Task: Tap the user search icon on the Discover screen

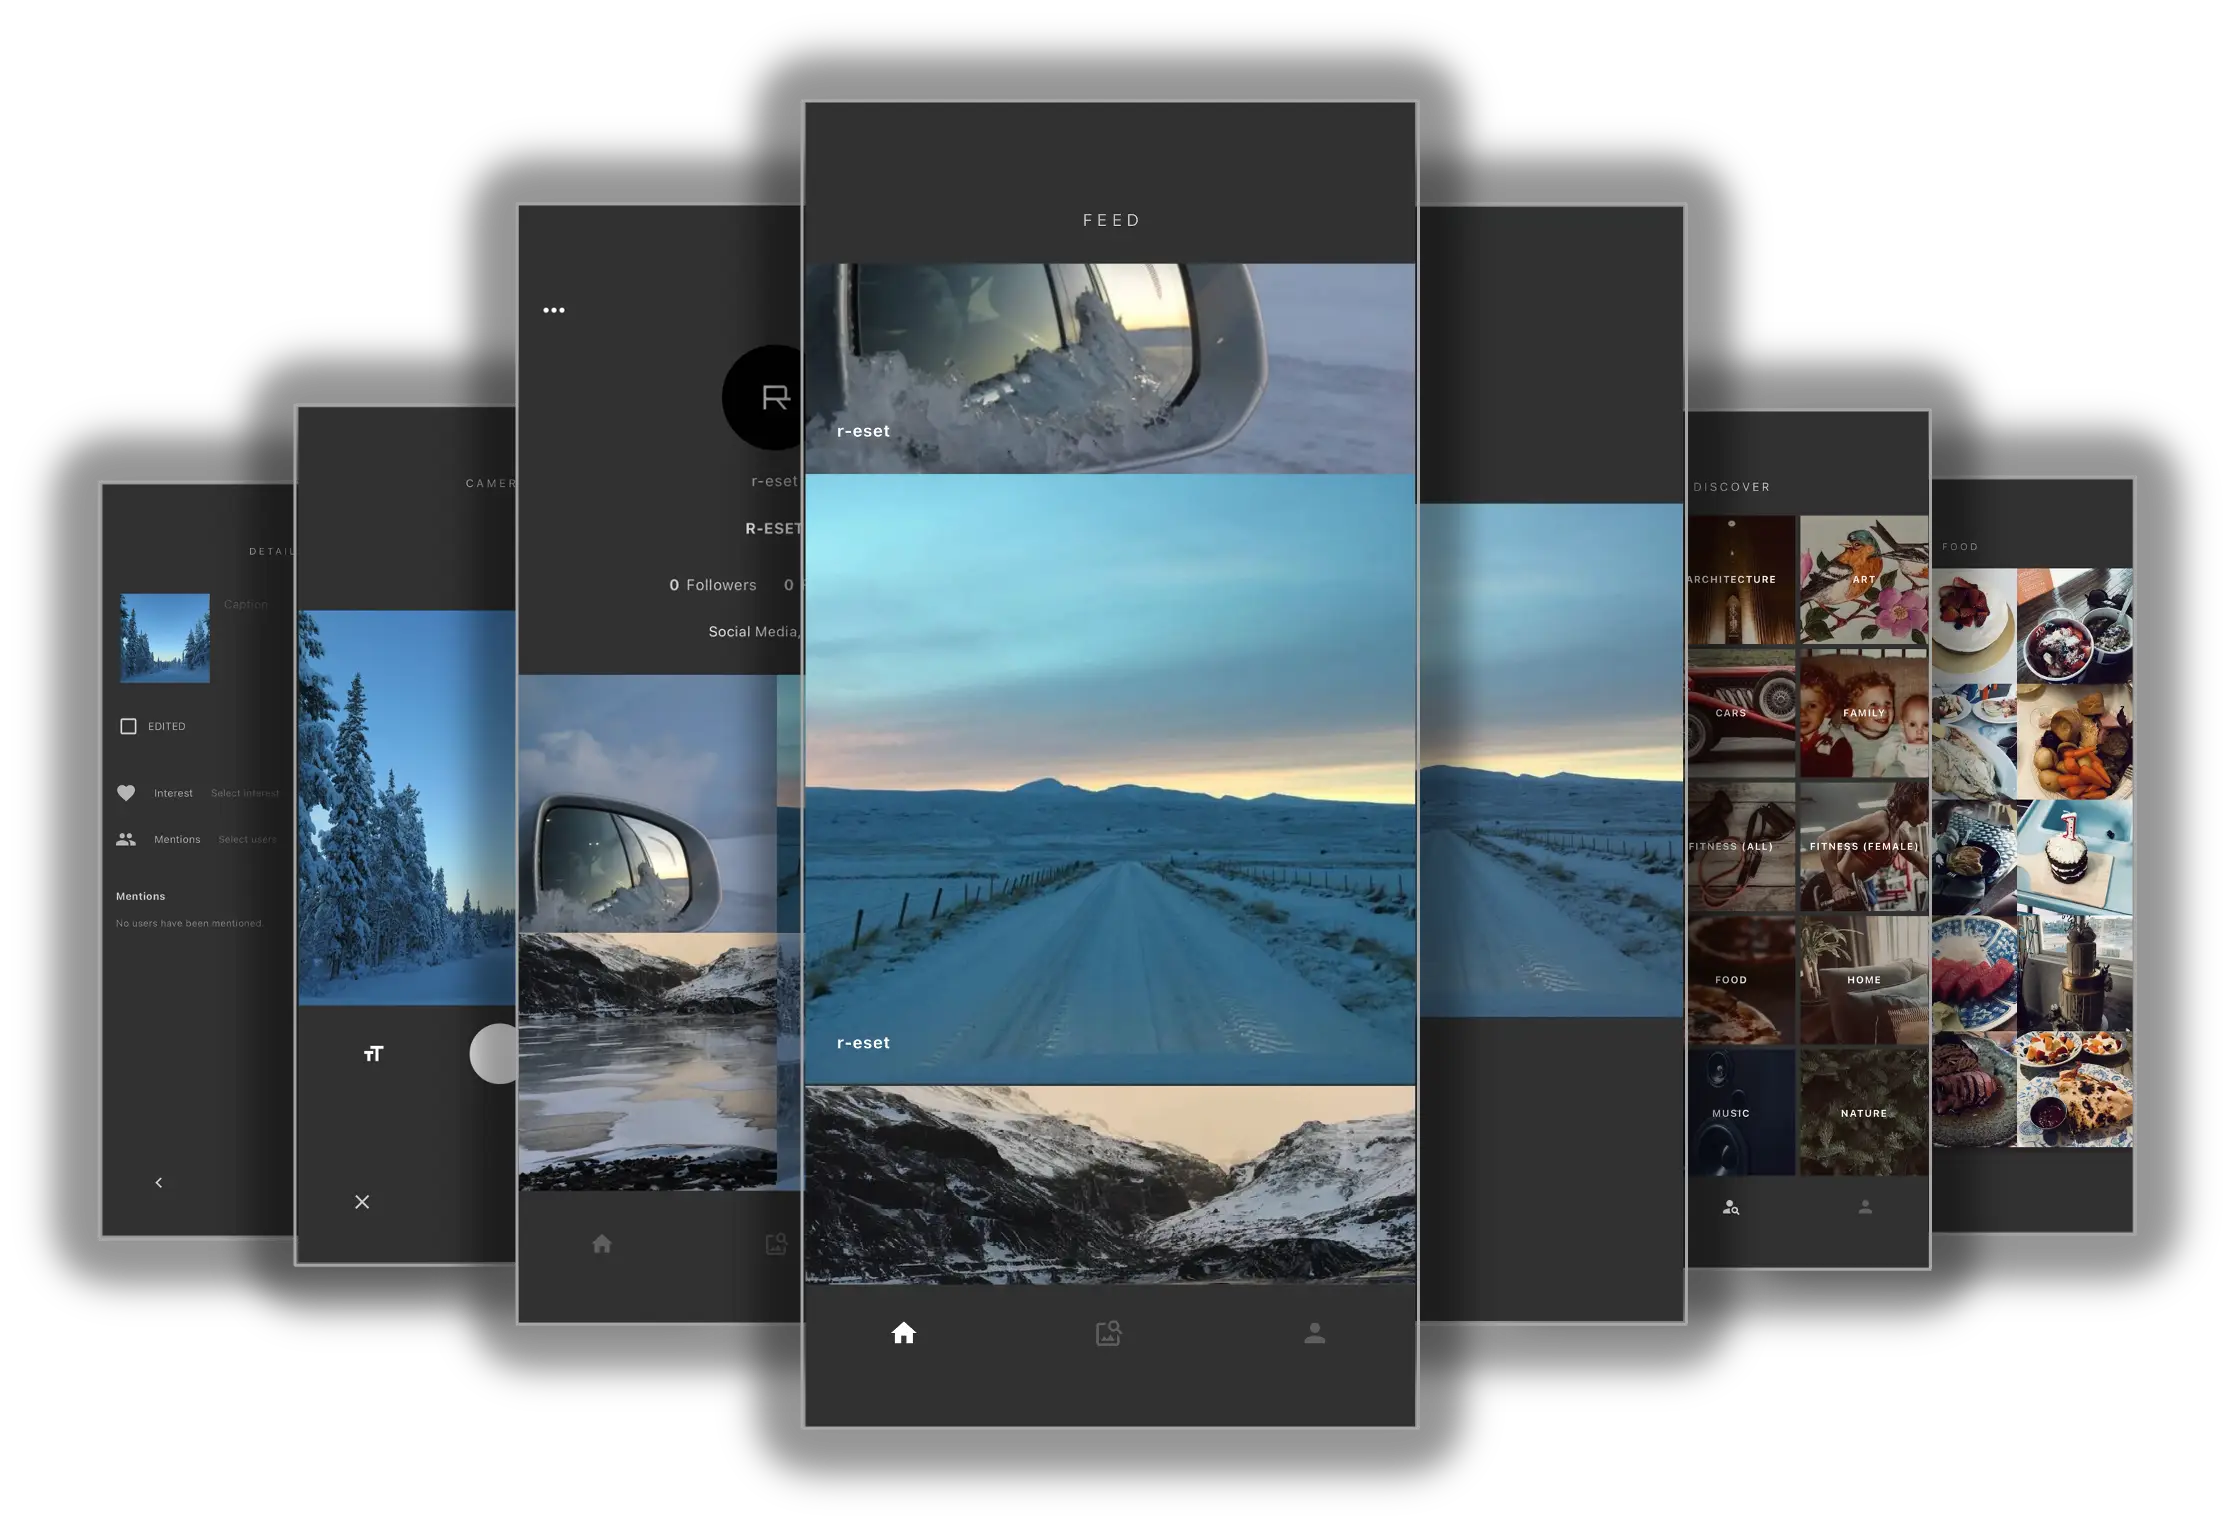Action: tap(1731, 1208)
